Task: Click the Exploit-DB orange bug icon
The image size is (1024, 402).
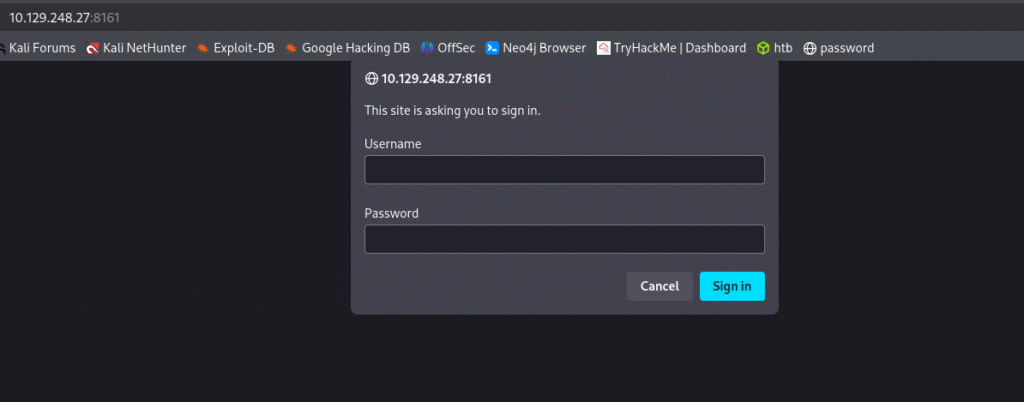Action: tap(203, 48)
